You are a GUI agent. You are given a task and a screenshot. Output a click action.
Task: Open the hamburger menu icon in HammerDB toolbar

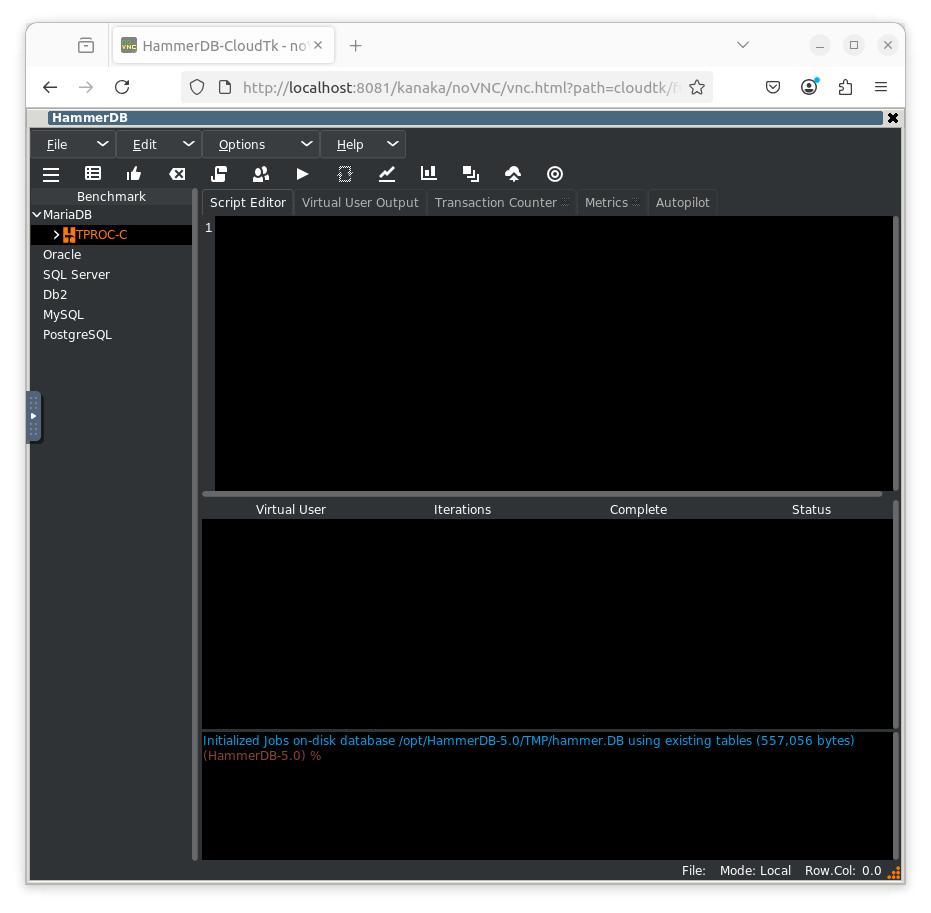pyautogui.click(x=51, y=175)
